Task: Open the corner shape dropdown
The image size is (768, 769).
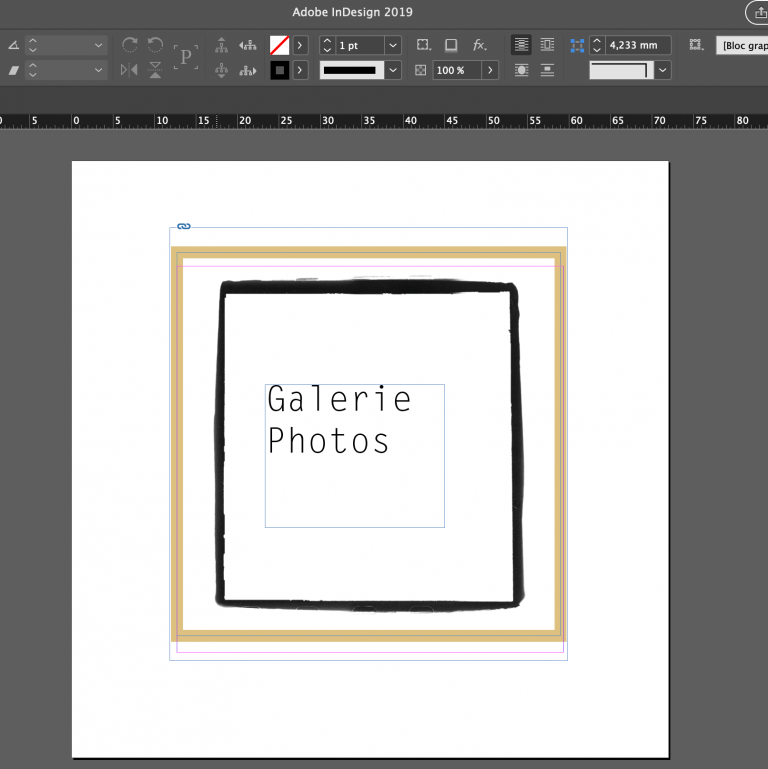Action: (x=663, y=71)
